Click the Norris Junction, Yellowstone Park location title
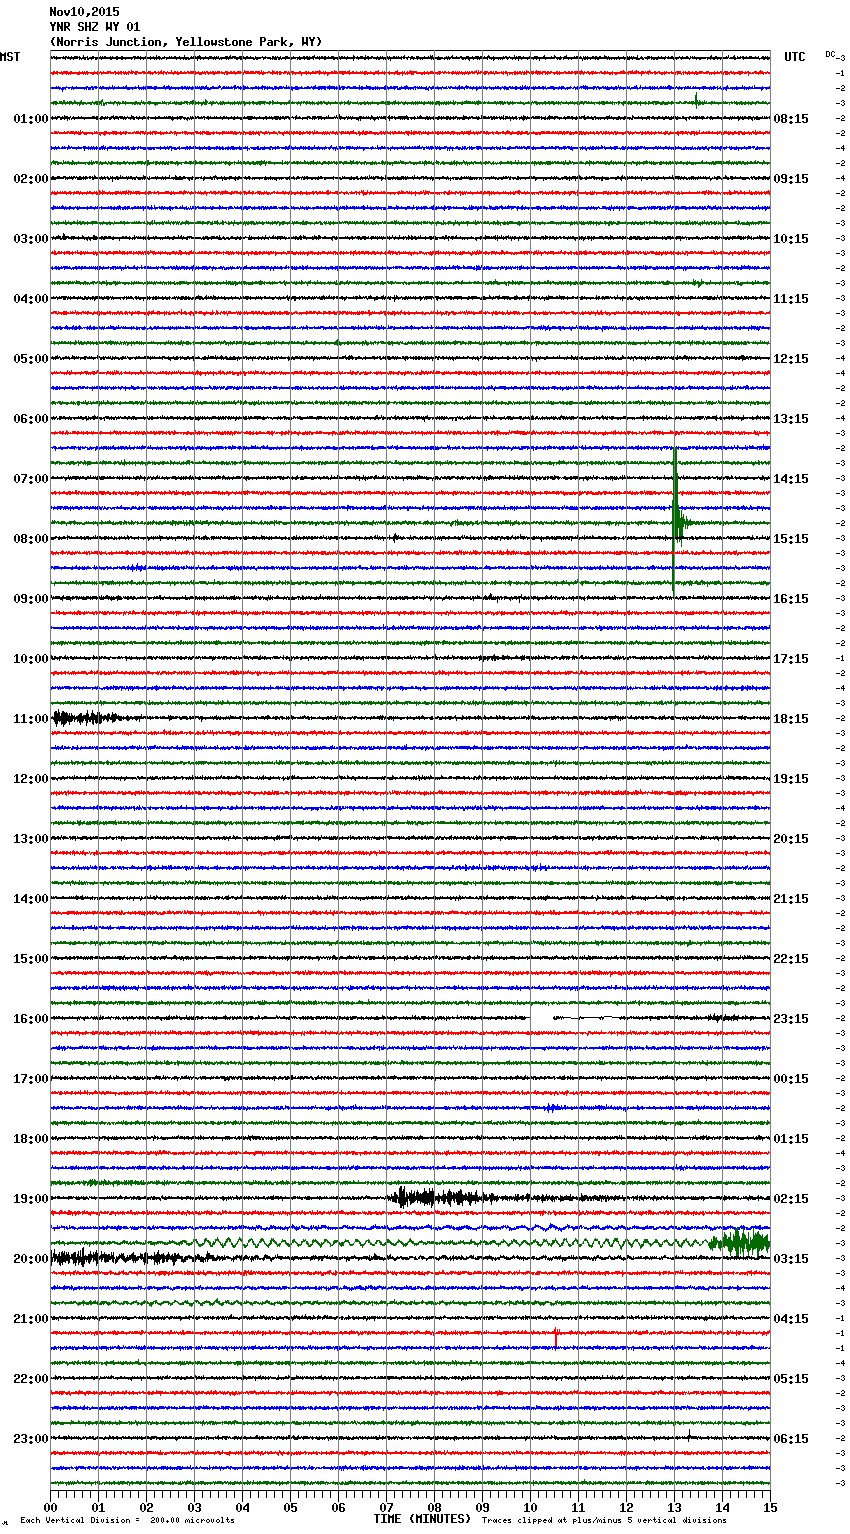Viewport: 850px width, 1534px height. click(186, 42)
